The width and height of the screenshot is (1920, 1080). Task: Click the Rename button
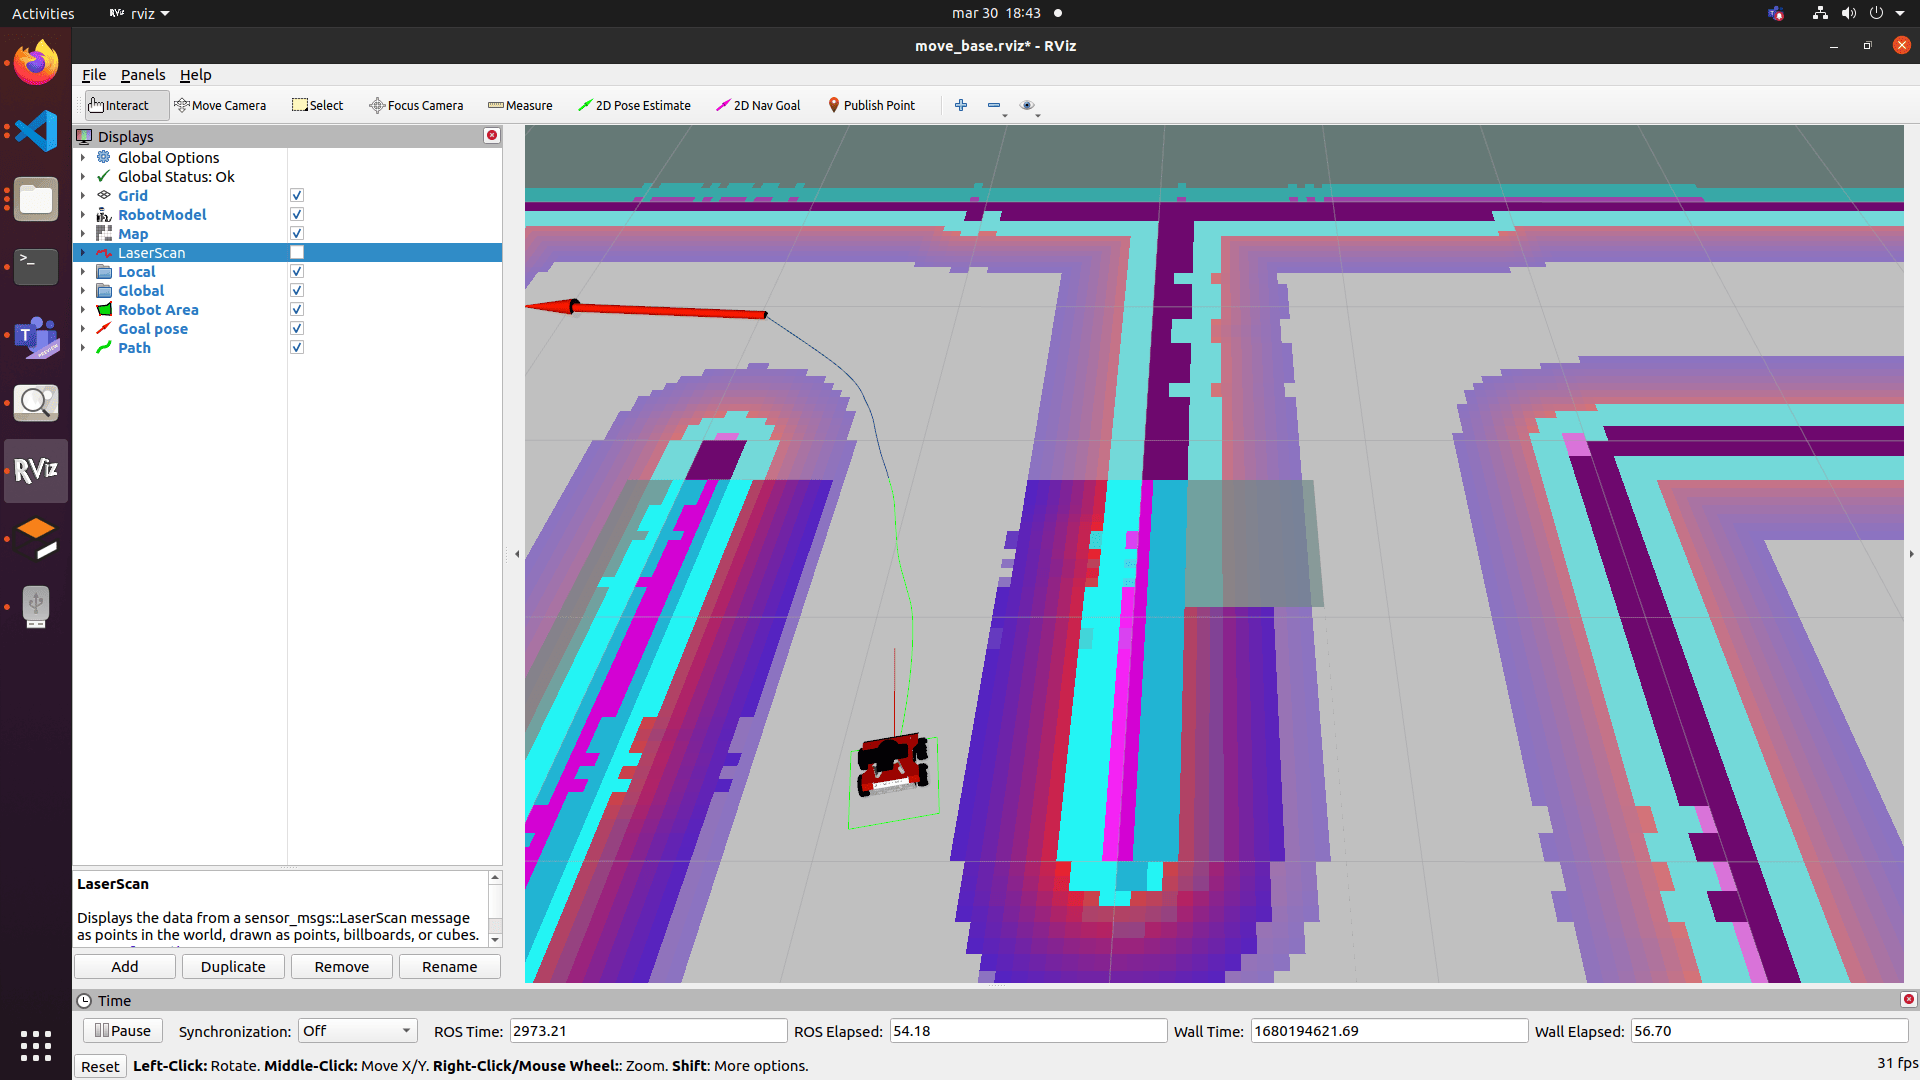pos(450,966)
